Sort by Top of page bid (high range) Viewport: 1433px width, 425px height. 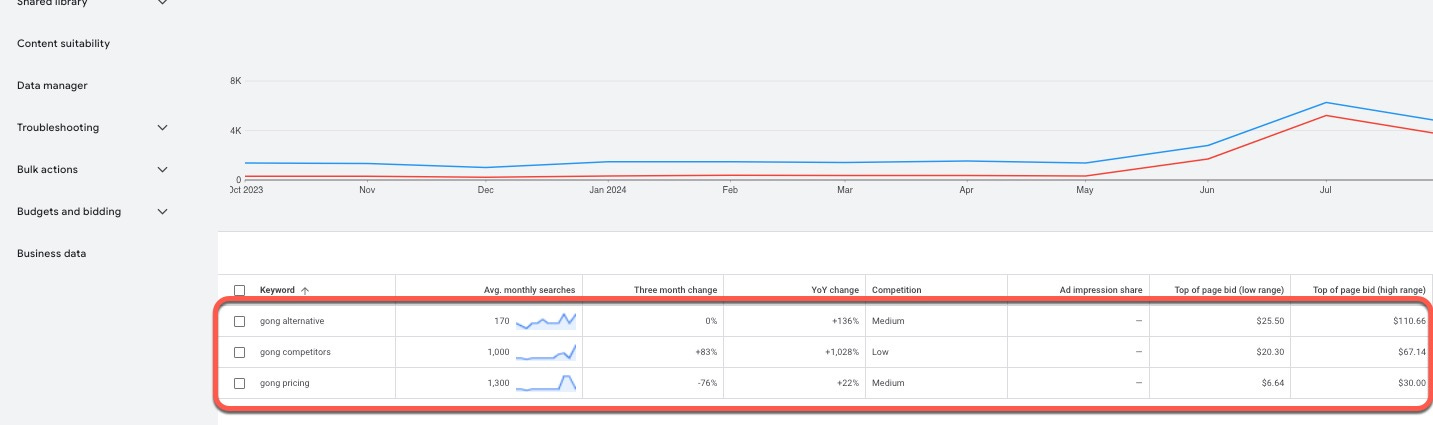[x=1369, y=290]
